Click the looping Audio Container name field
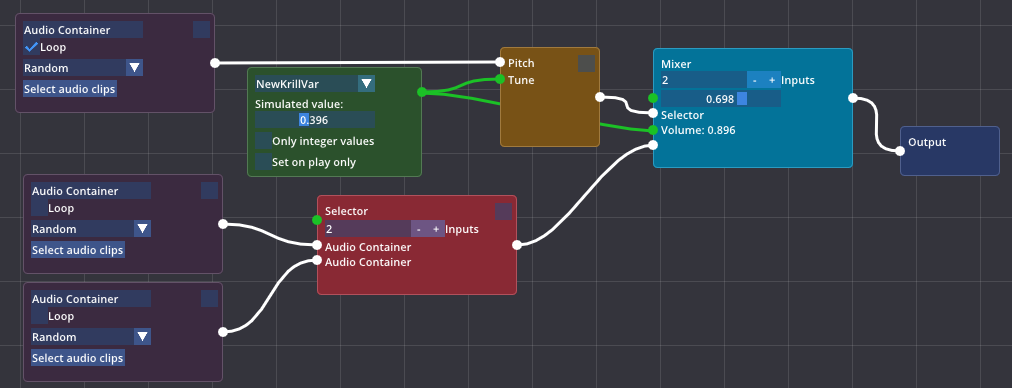The image size is (1012, 388). [x=83, y=30]
